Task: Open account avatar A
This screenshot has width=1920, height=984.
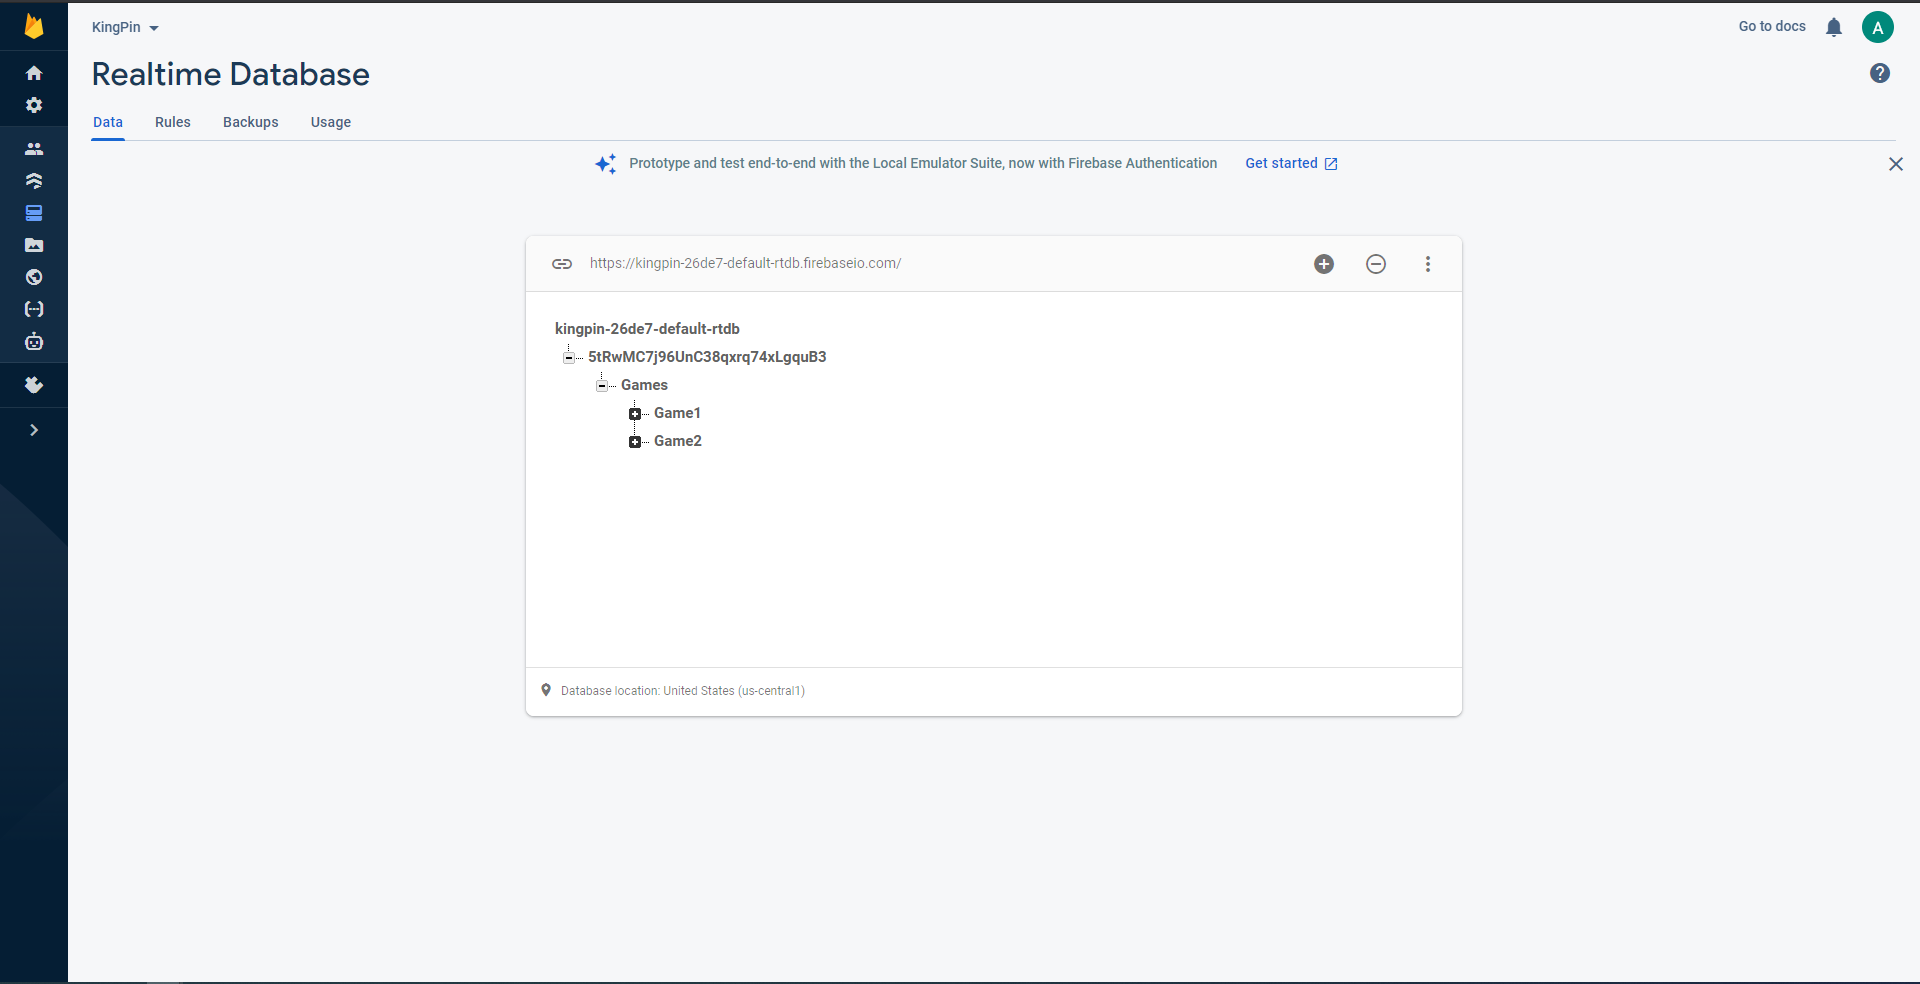Action: click(x=1878, y=27)
